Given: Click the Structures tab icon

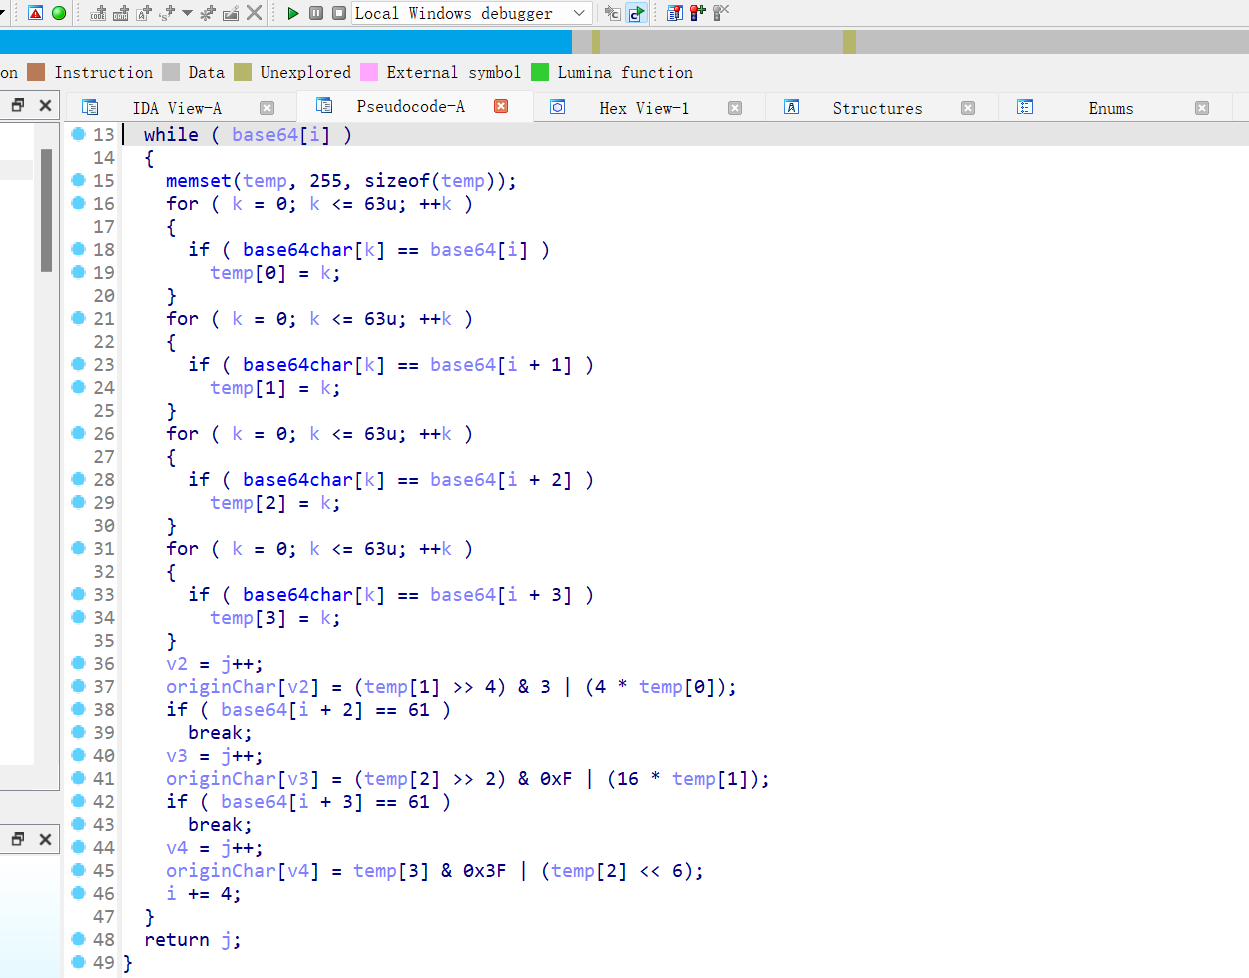Looking at the screenshot, I should point(791,107).
